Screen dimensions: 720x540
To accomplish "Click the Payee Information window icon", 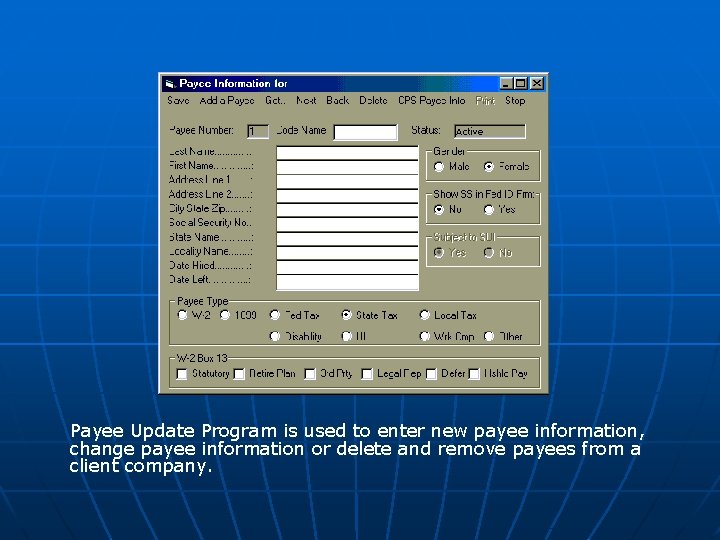I will click(x=170, y=84).
